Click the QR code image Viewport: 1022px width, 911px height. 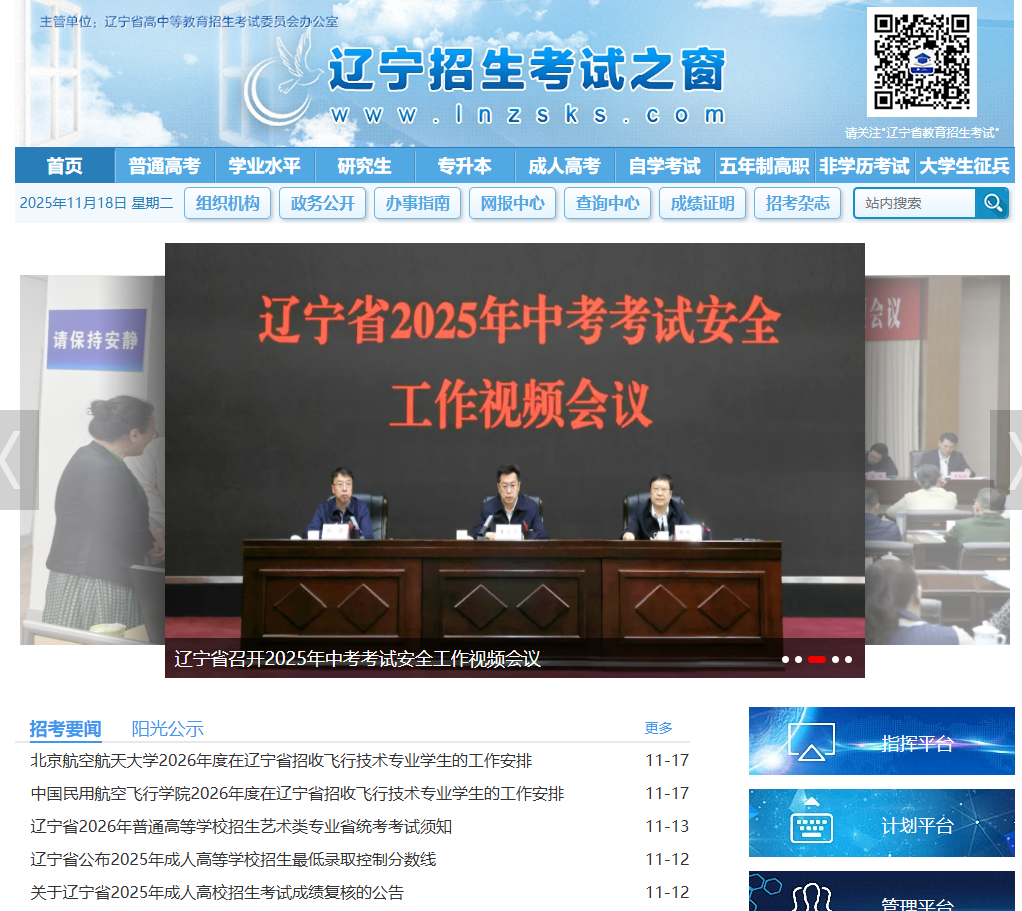coord(921,63)
